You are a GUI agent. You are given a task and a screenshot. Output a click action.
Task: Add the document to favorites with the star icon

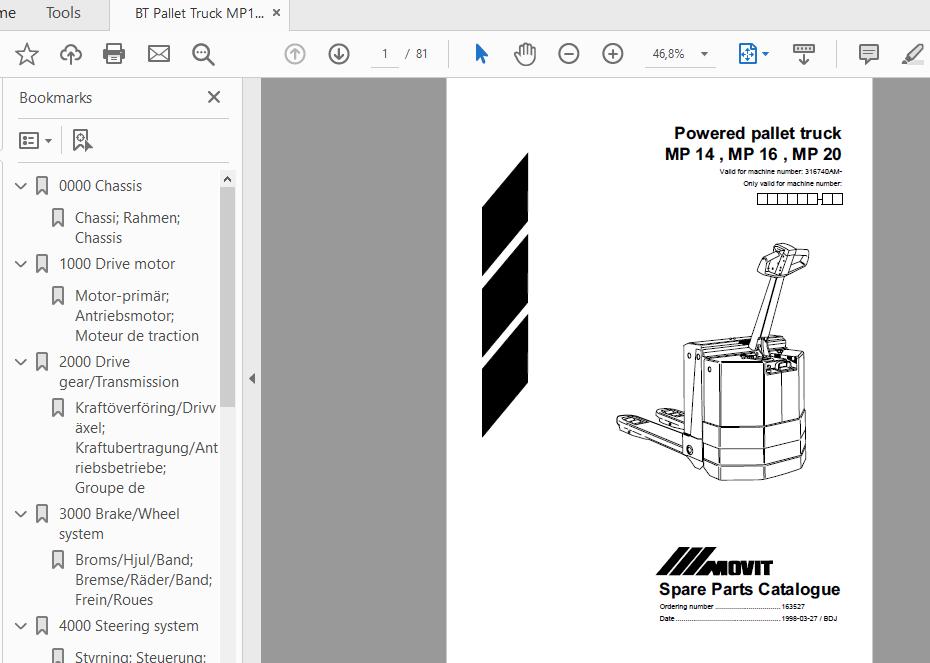click(27, 54)
